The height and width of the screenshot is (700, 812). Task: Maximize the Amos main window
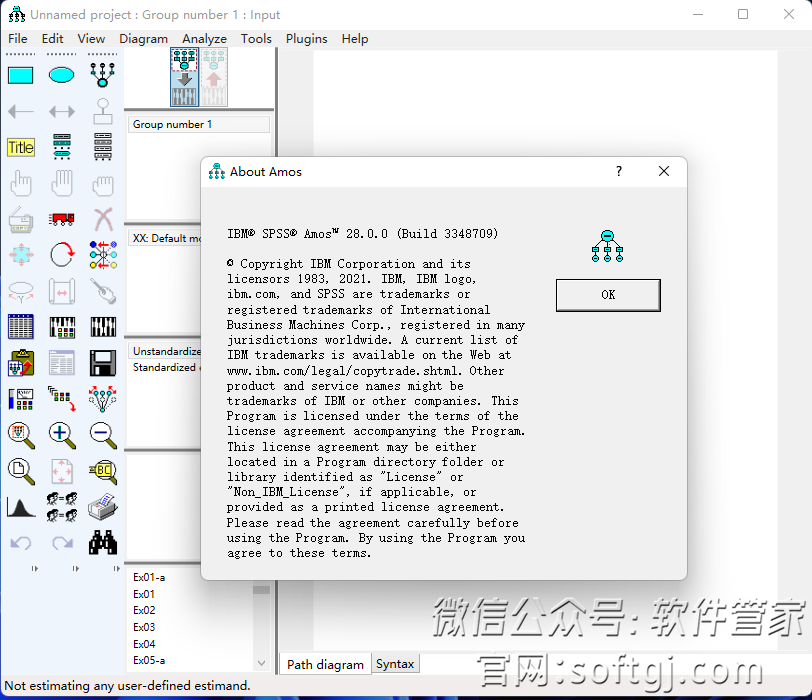743,14
